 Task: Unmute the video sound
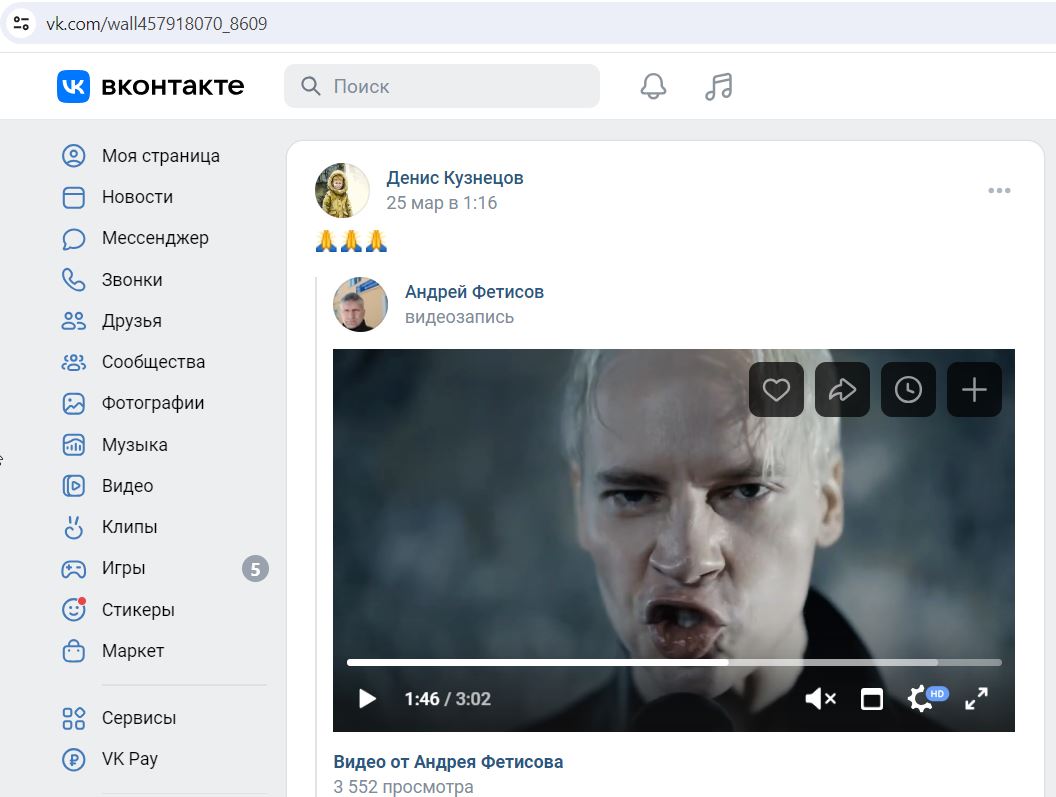point(820,699)
